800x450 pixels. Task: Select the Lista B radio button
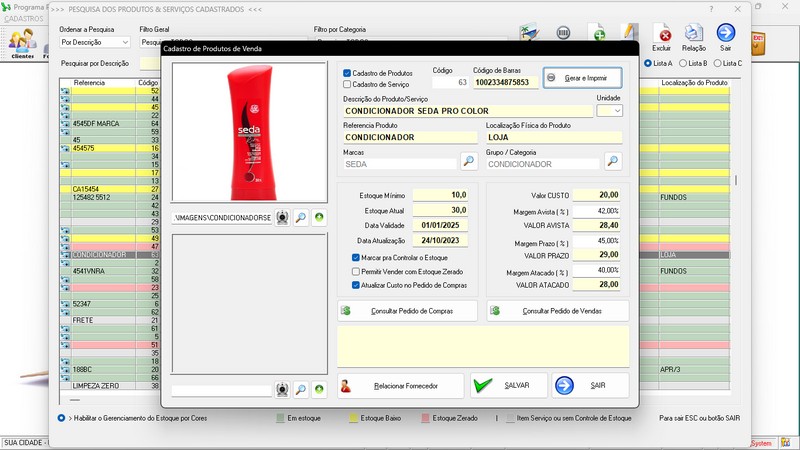coord(683,63)
